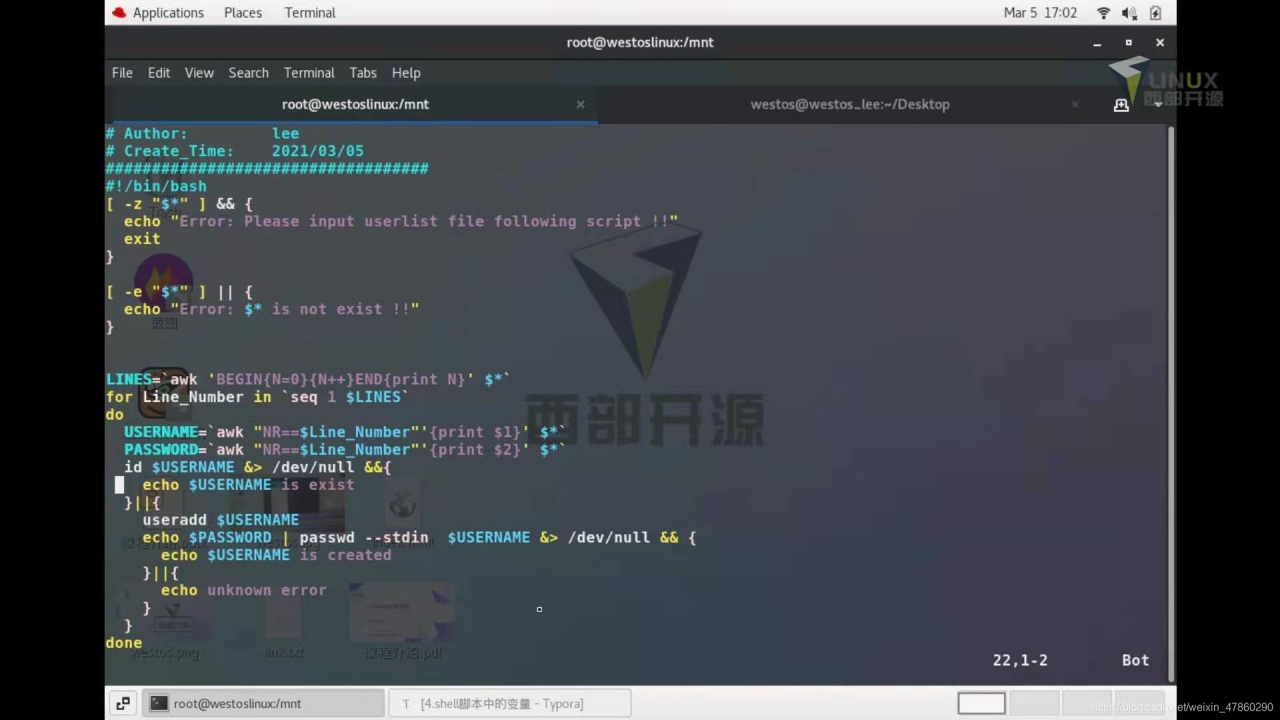The height and width of the screenshot is (720, 1280).
Task: Click the 'useradd $USERNAME' line
Action: tap(220, 520)
